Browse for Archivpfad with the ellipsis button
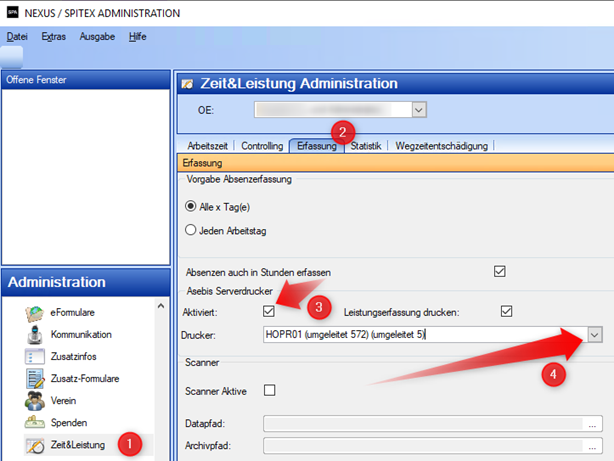The height and width of the screenshot is (461, 614). 592,446
